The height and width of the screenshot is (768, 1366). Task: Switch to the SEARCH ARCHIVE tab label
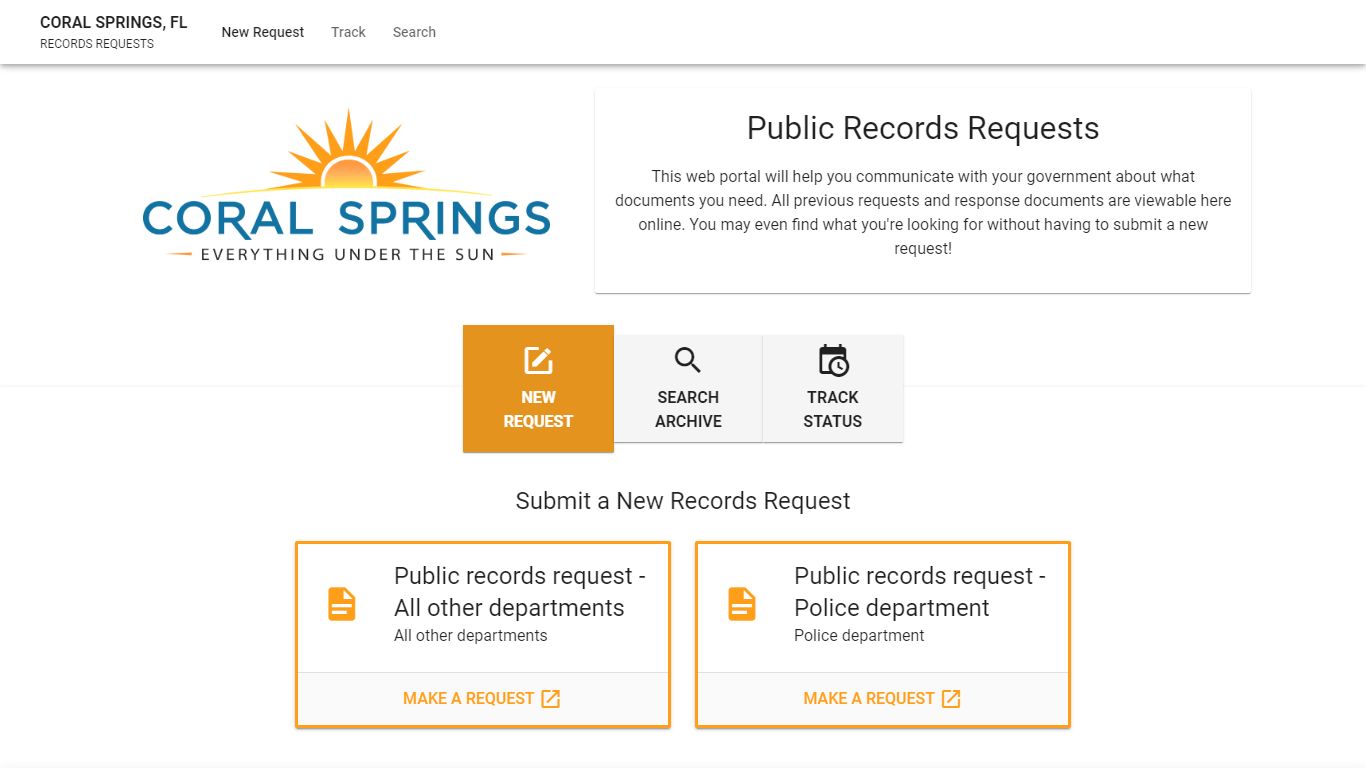click(x=688, y=409)
